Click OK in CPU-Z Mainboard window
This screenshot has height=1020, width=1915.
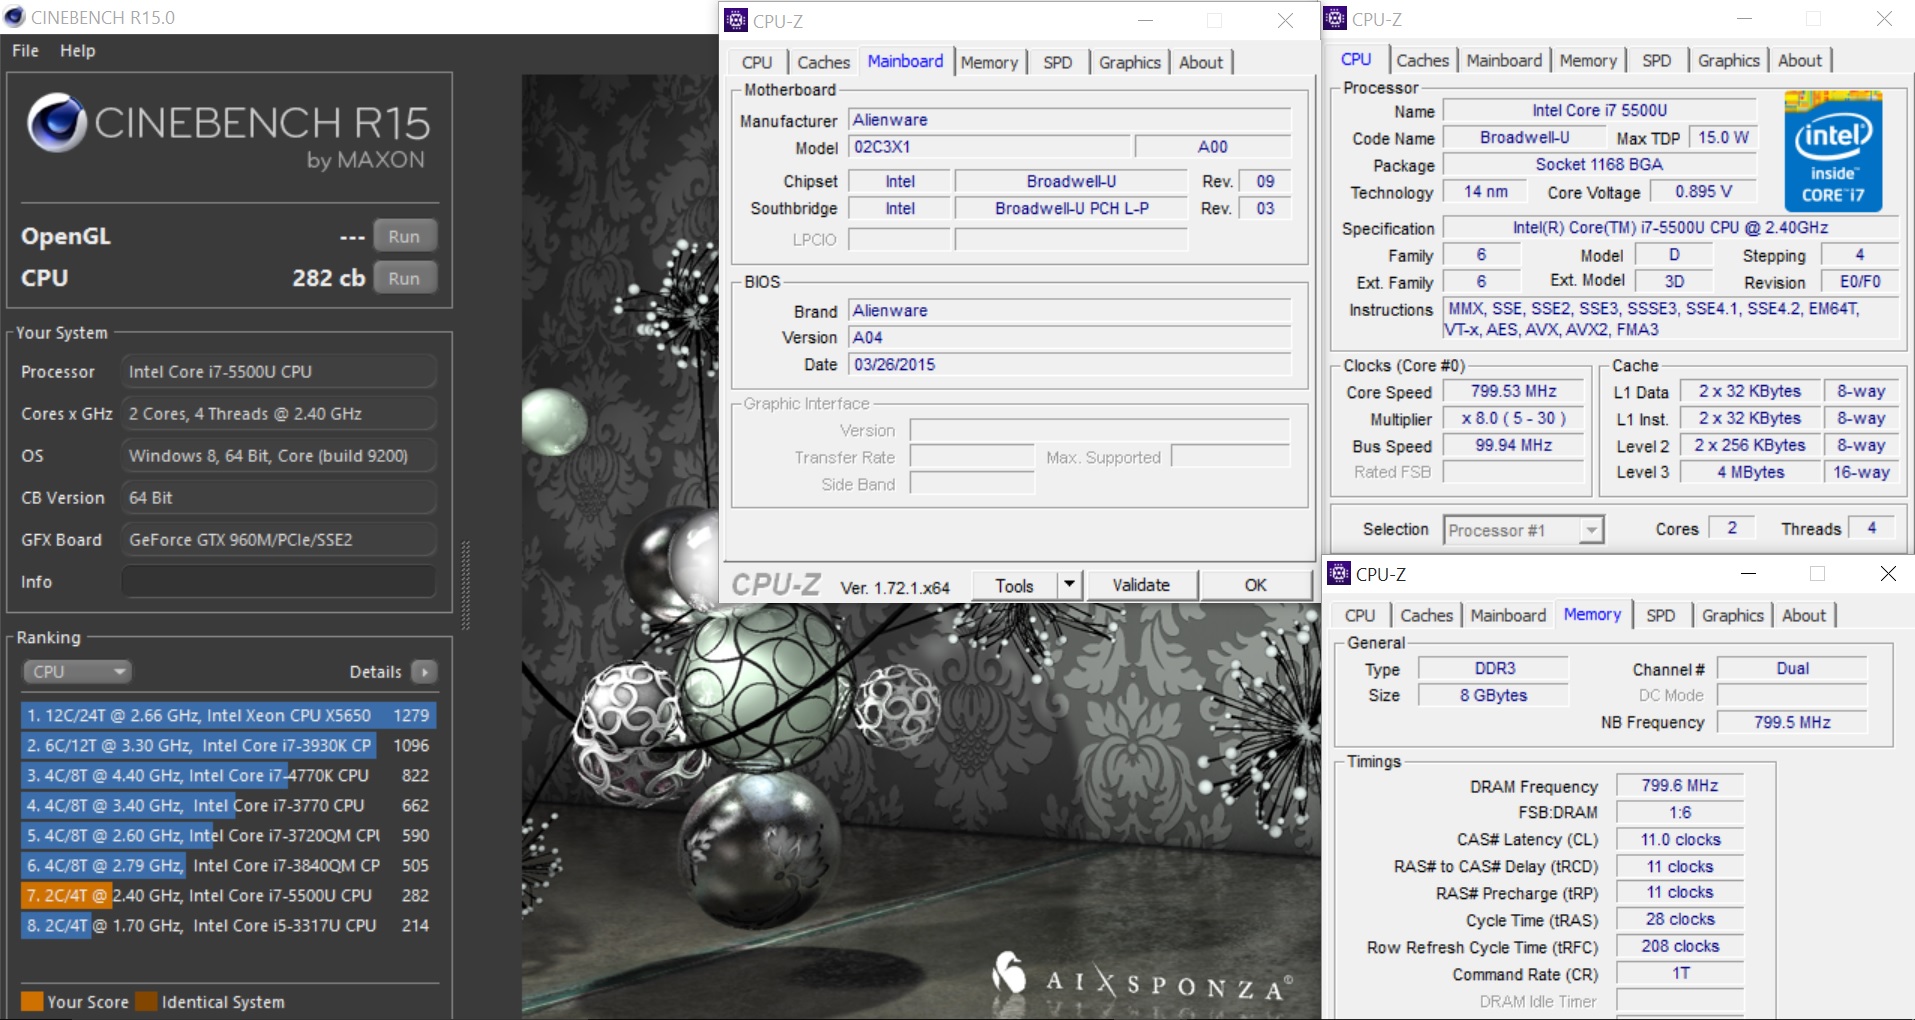pos(1256,585)
